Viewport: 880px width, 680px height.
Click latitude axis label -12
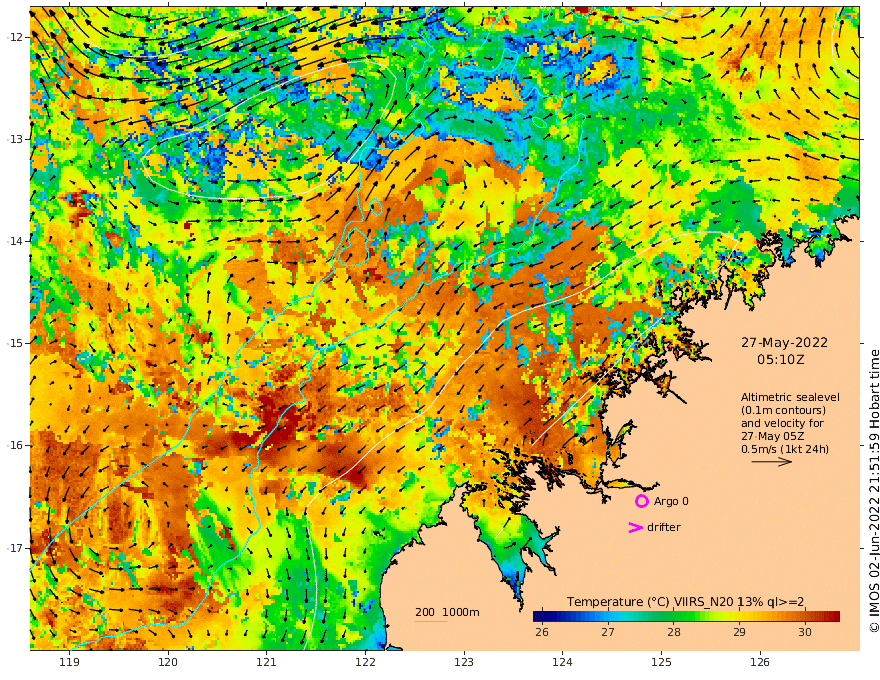tap(15, 37)
